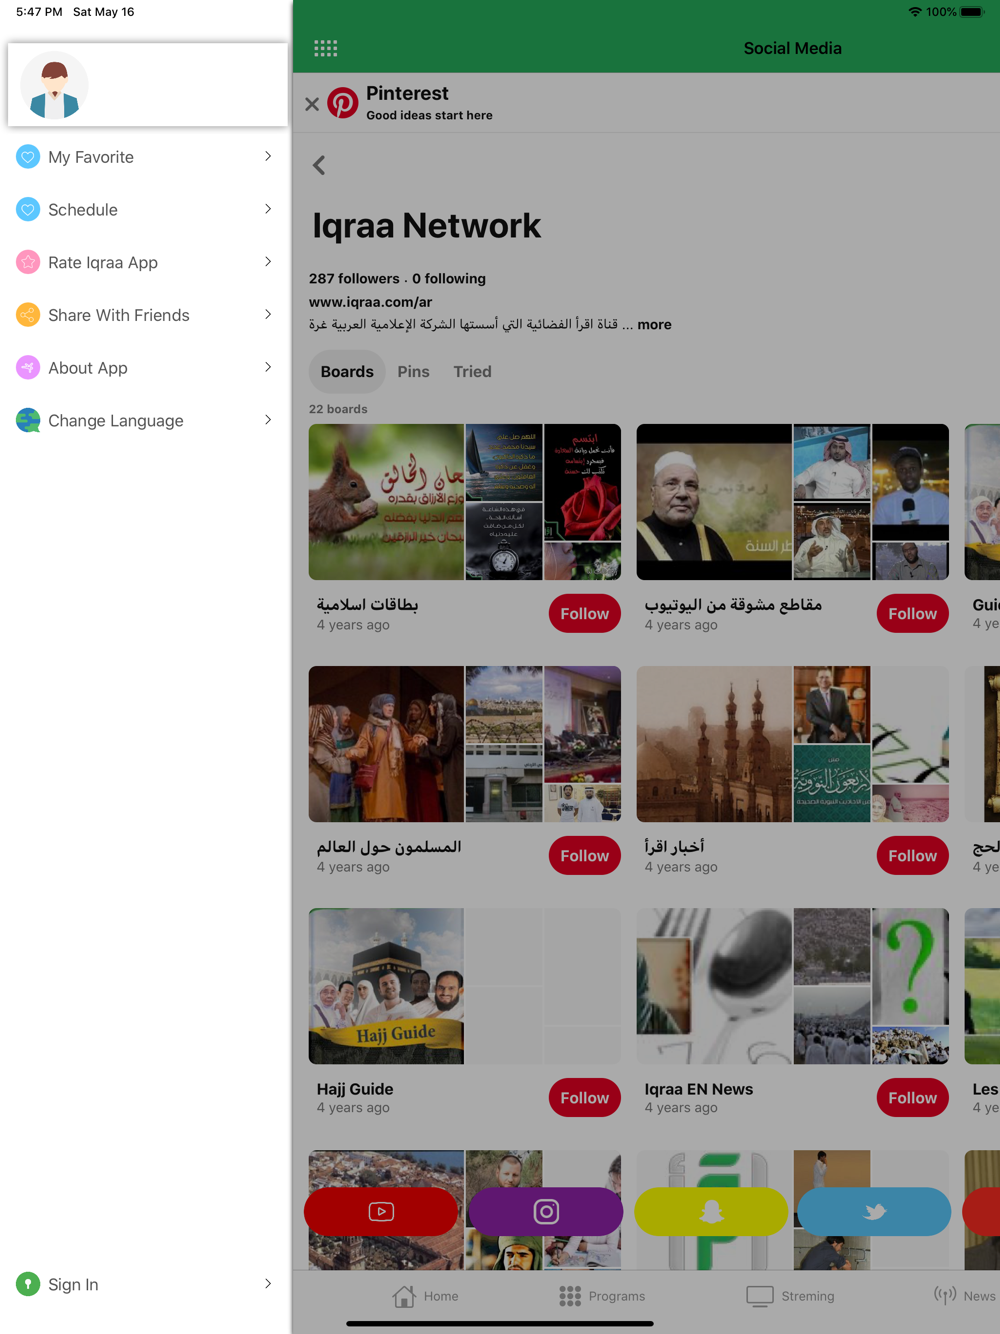Switch to the Pins tab
Viewport: 1000px width, 1334px height.
[x=413, y=371]
